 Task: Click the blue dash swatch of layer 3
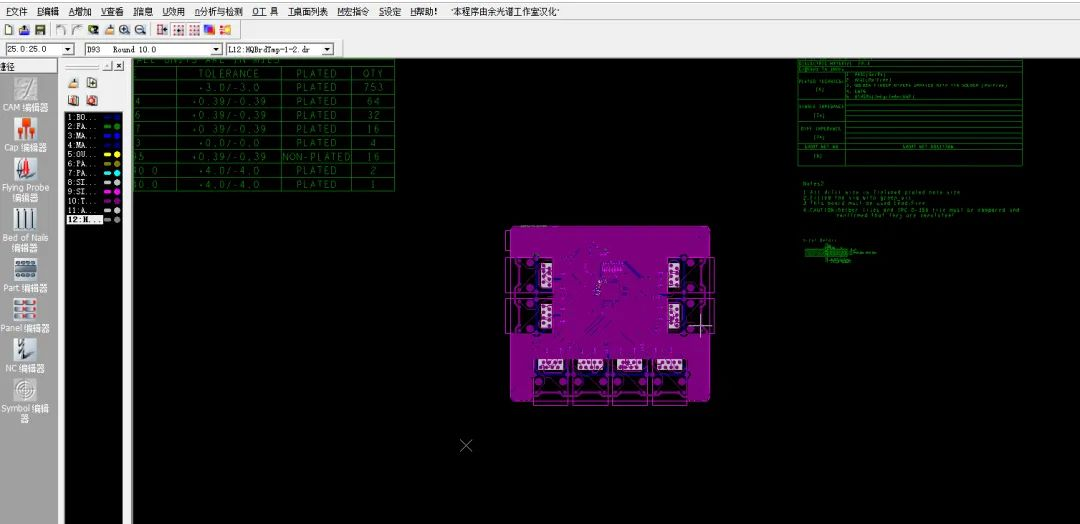pyautogui.click(x=107, y=136)
